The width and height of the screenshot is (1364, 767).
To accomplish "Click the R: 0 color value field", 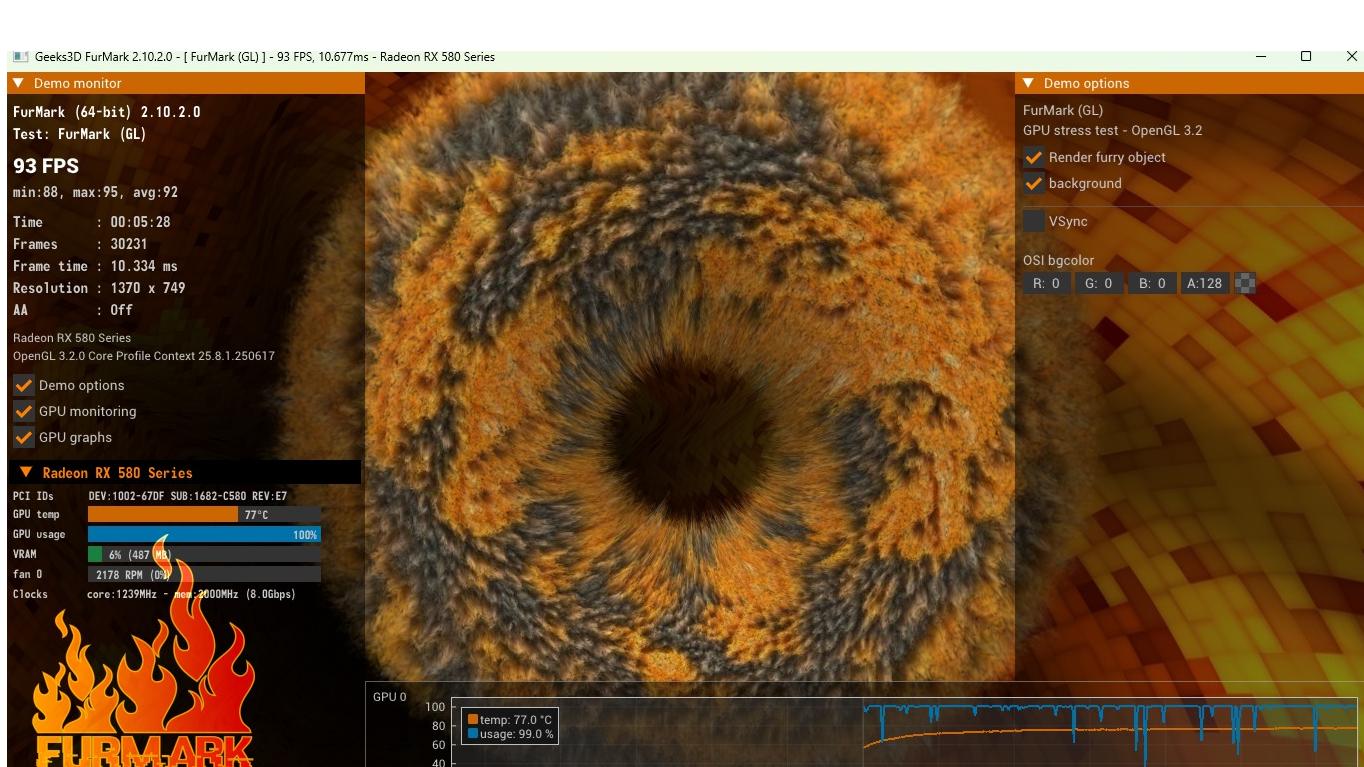I will tap(1047, 283).
